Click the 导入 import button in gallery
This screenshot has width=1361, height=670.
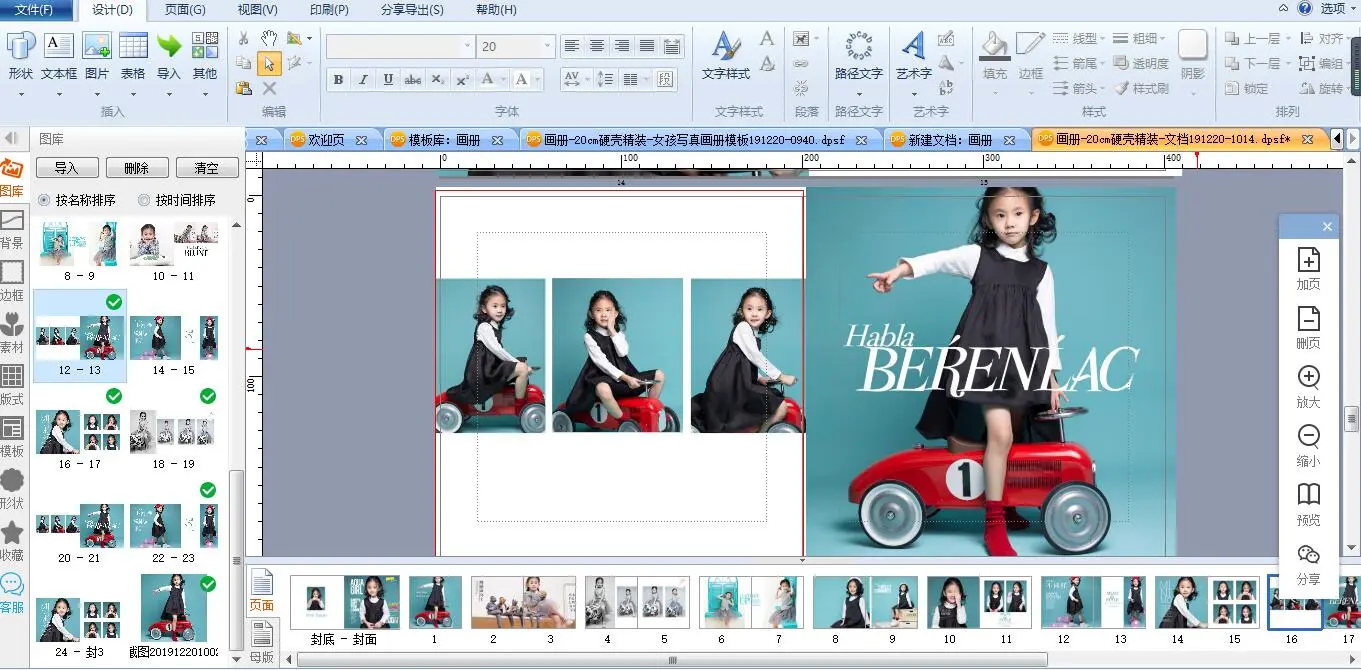click(x=67, y=168)
